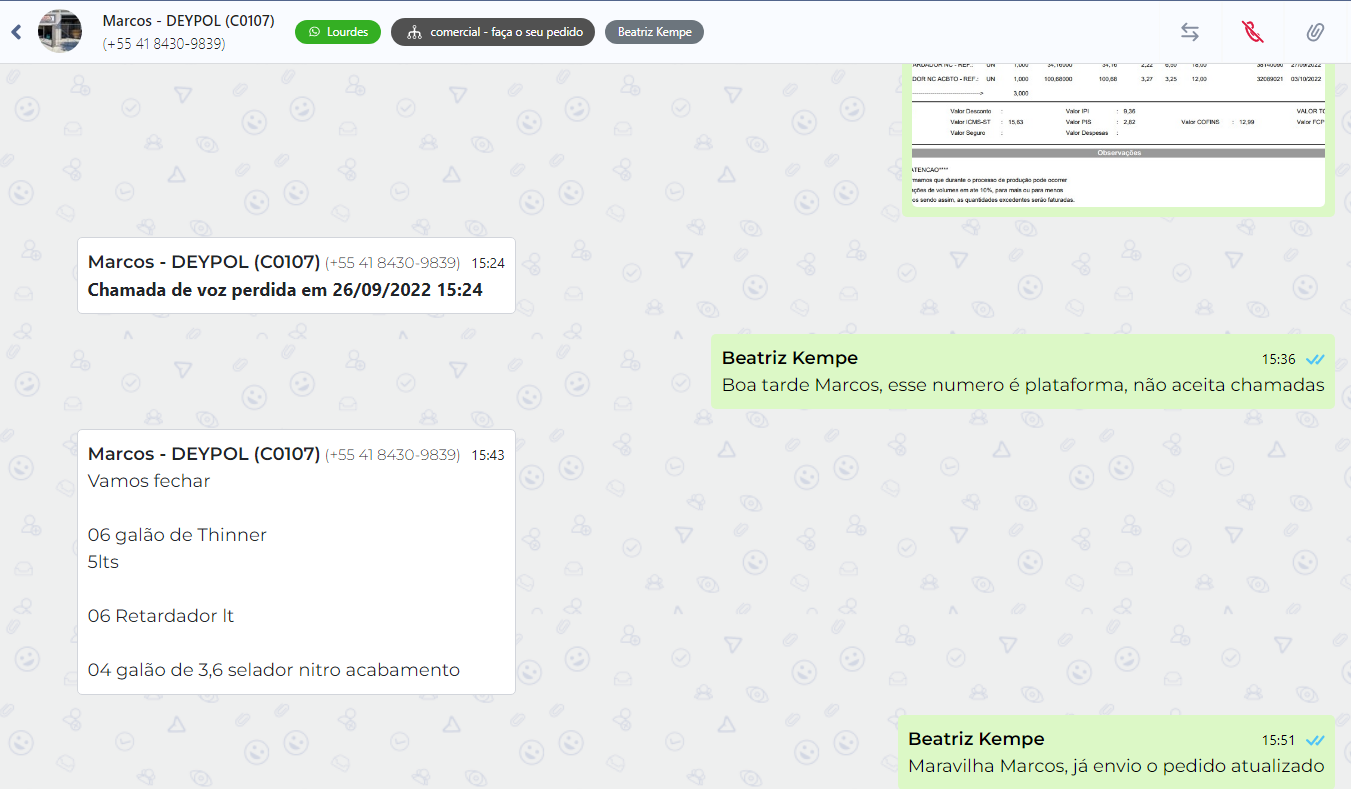Click the phone number in the 15:43 message

click(392, 456)
